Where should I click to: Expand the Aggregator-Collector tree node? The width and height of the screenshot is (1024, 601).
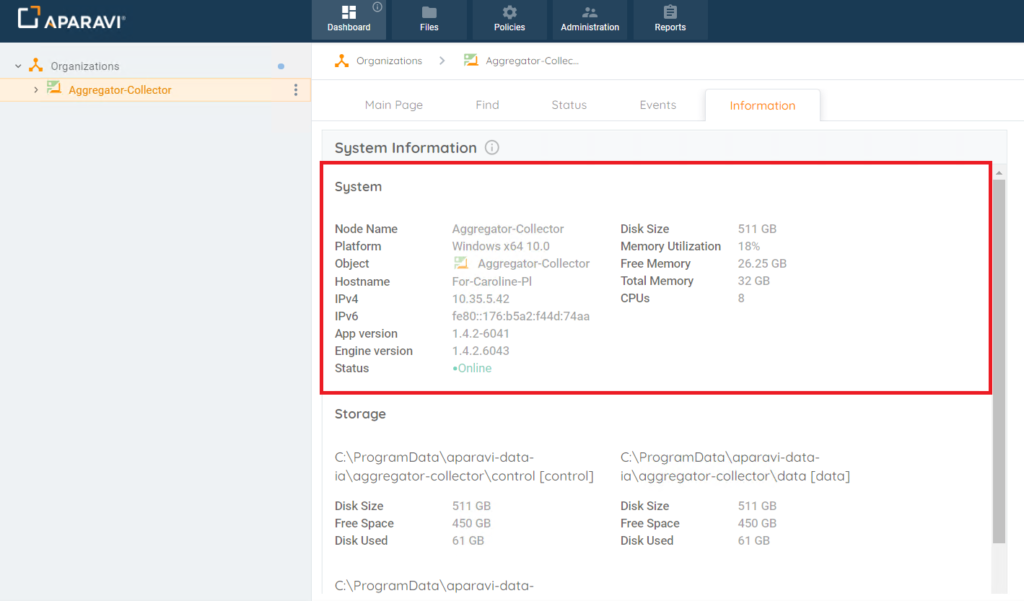(x=36, y=90)
